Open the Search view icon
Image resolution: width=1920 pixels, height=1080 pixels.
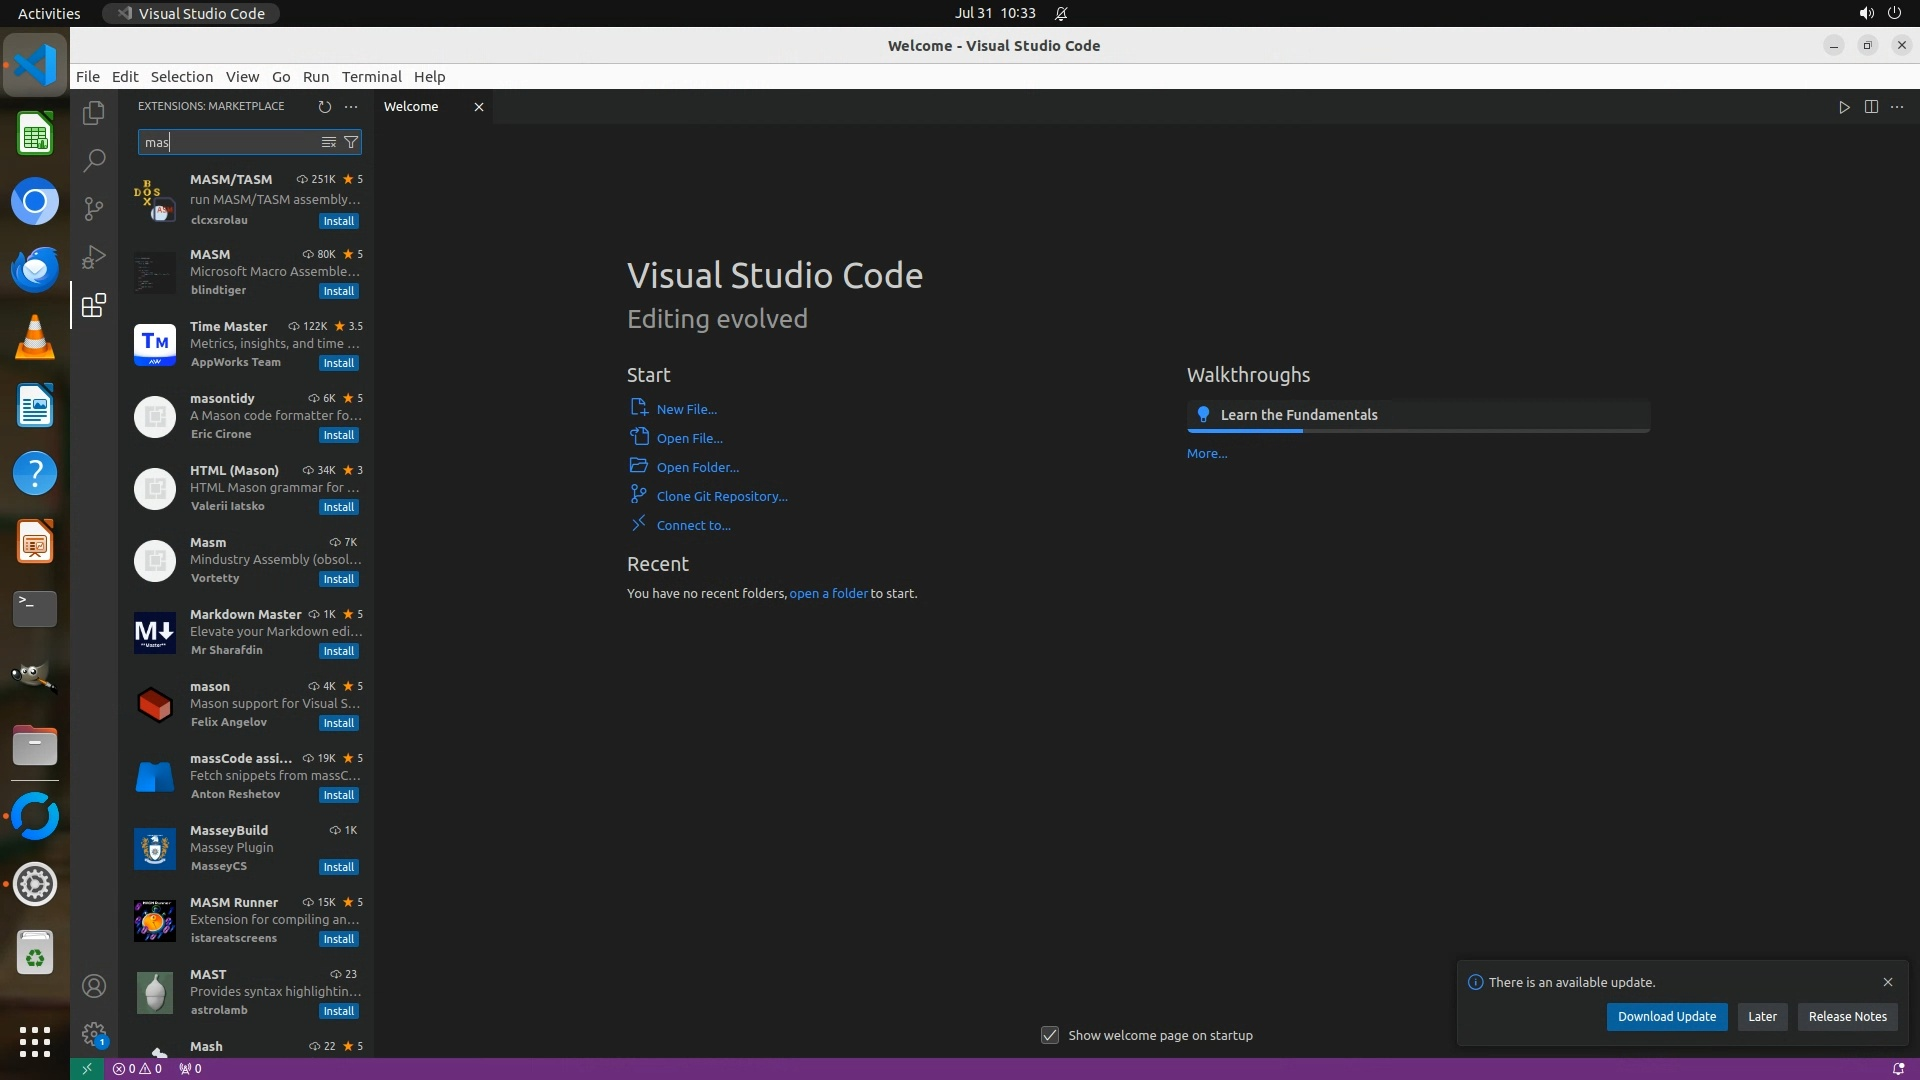point(94,160)
